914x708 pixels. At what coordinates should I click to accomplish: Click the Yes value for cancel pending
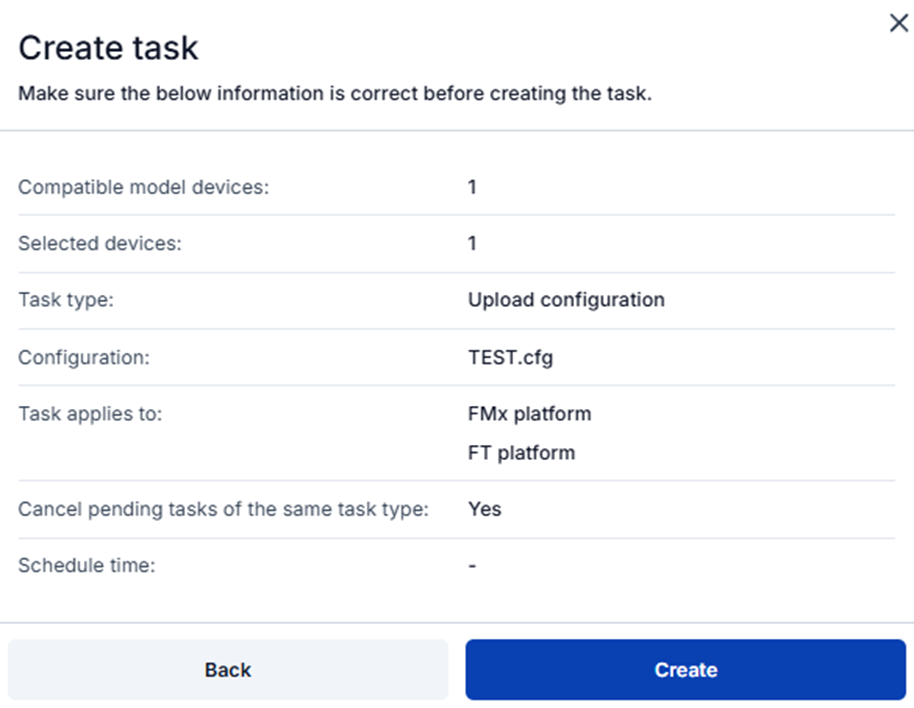tap(484, 509)
